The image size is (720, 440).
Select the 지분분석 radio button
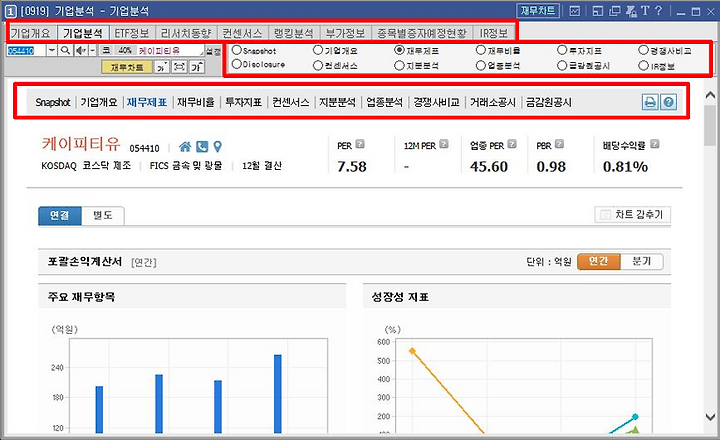pos(399,65)
